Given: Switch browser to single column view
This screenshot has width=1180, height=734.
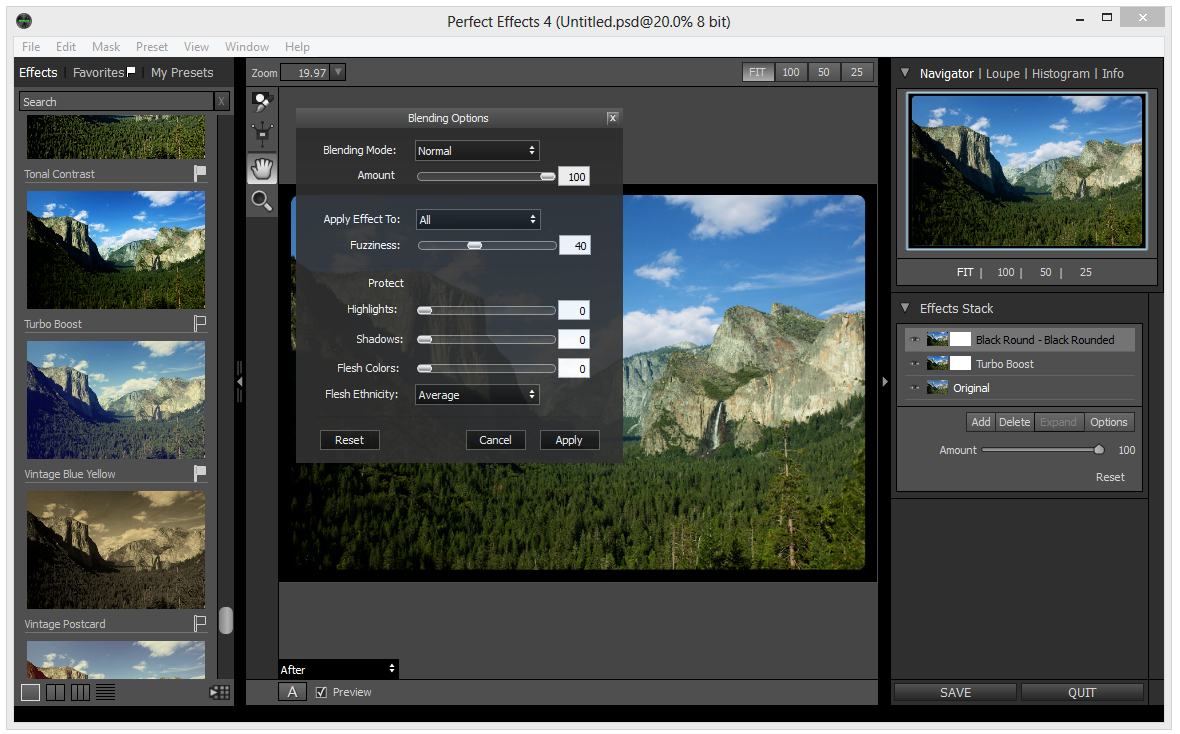Looking at the screenshot, I should pos(31,693).
